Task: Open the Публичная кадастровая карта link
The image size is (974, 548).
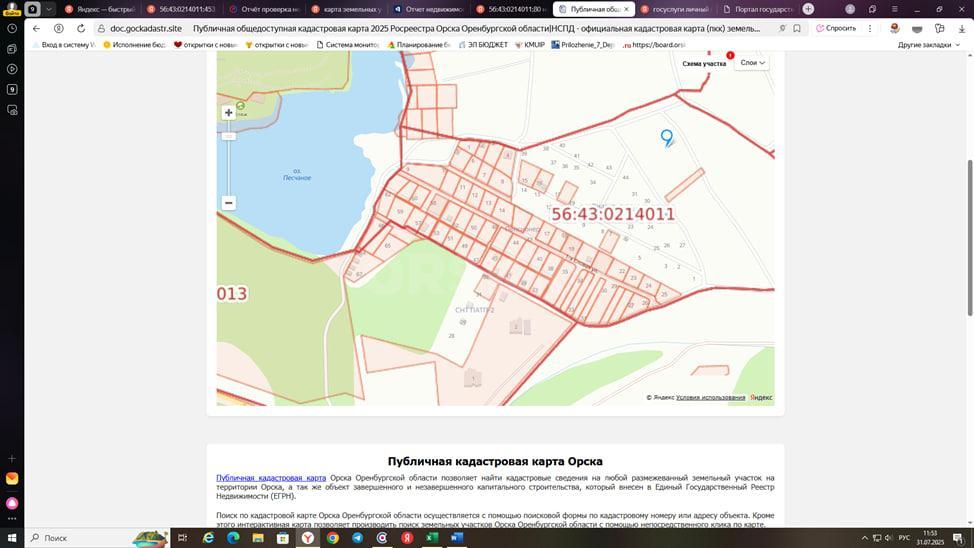Action: click(x=271, y=478)
